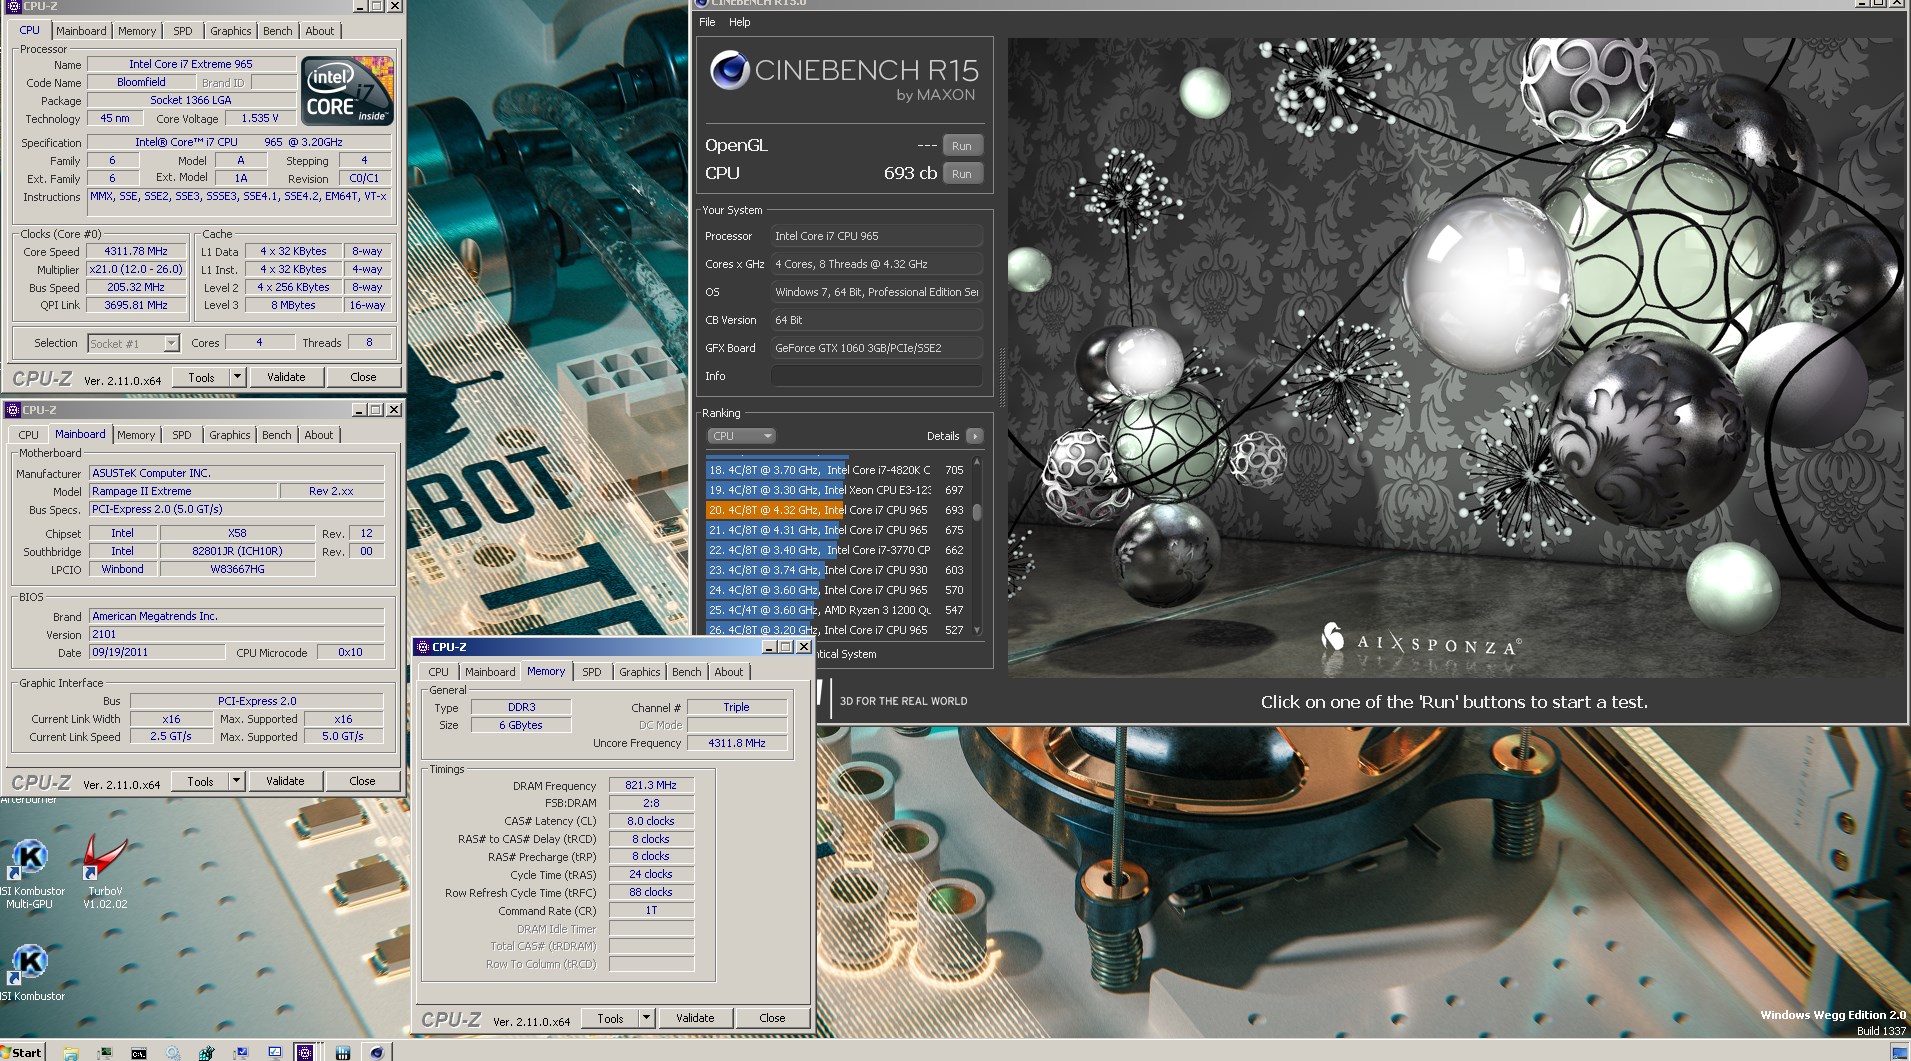This screenshot has height=1061, width=1911.
Task: Activate the purple CPU-Z taskbar button
Action: 306,1052
